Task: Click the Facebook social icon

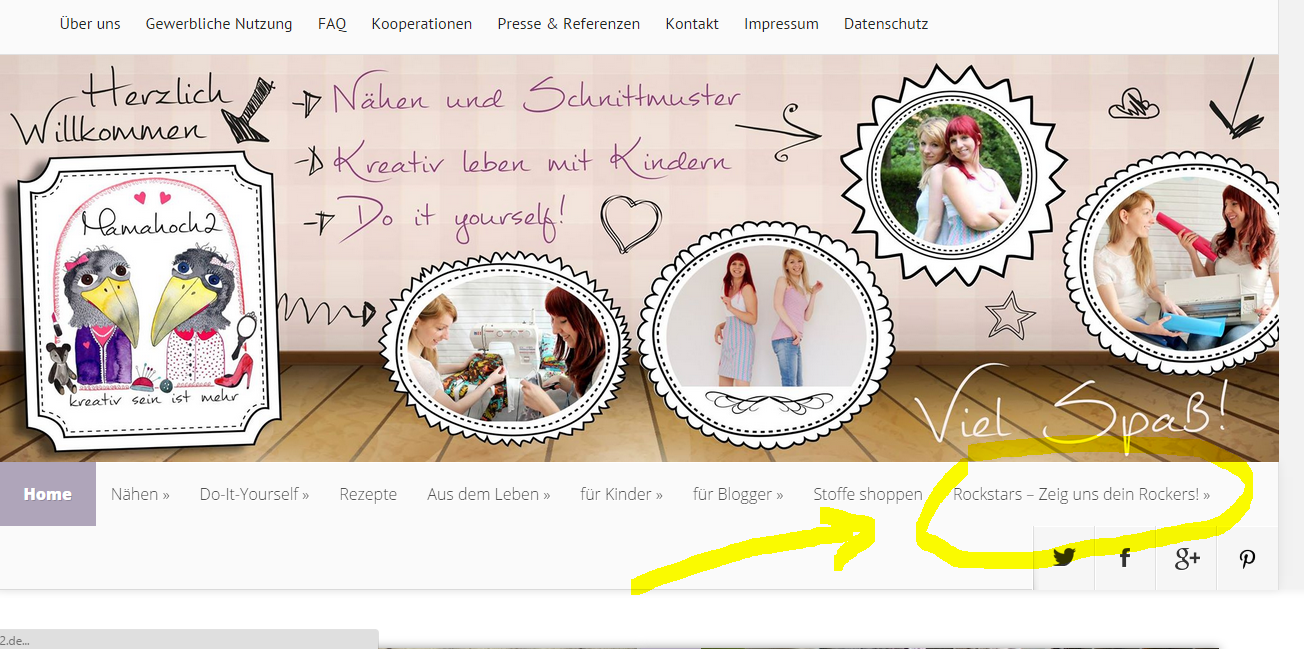Action: (x=1125, y=558)
